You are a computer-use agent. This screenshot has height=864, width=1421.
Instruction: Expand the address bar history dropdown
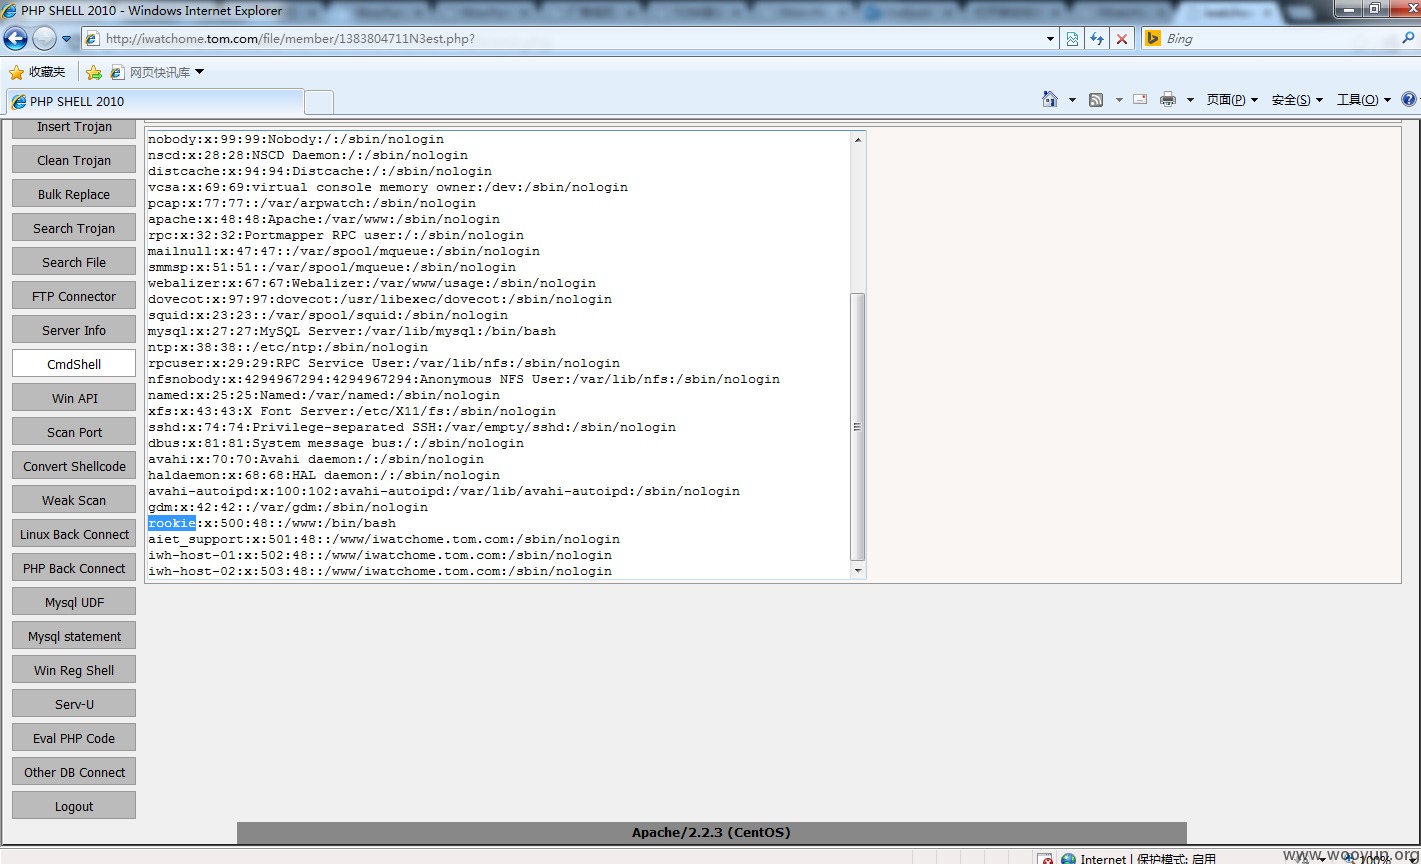(1050, 39)
